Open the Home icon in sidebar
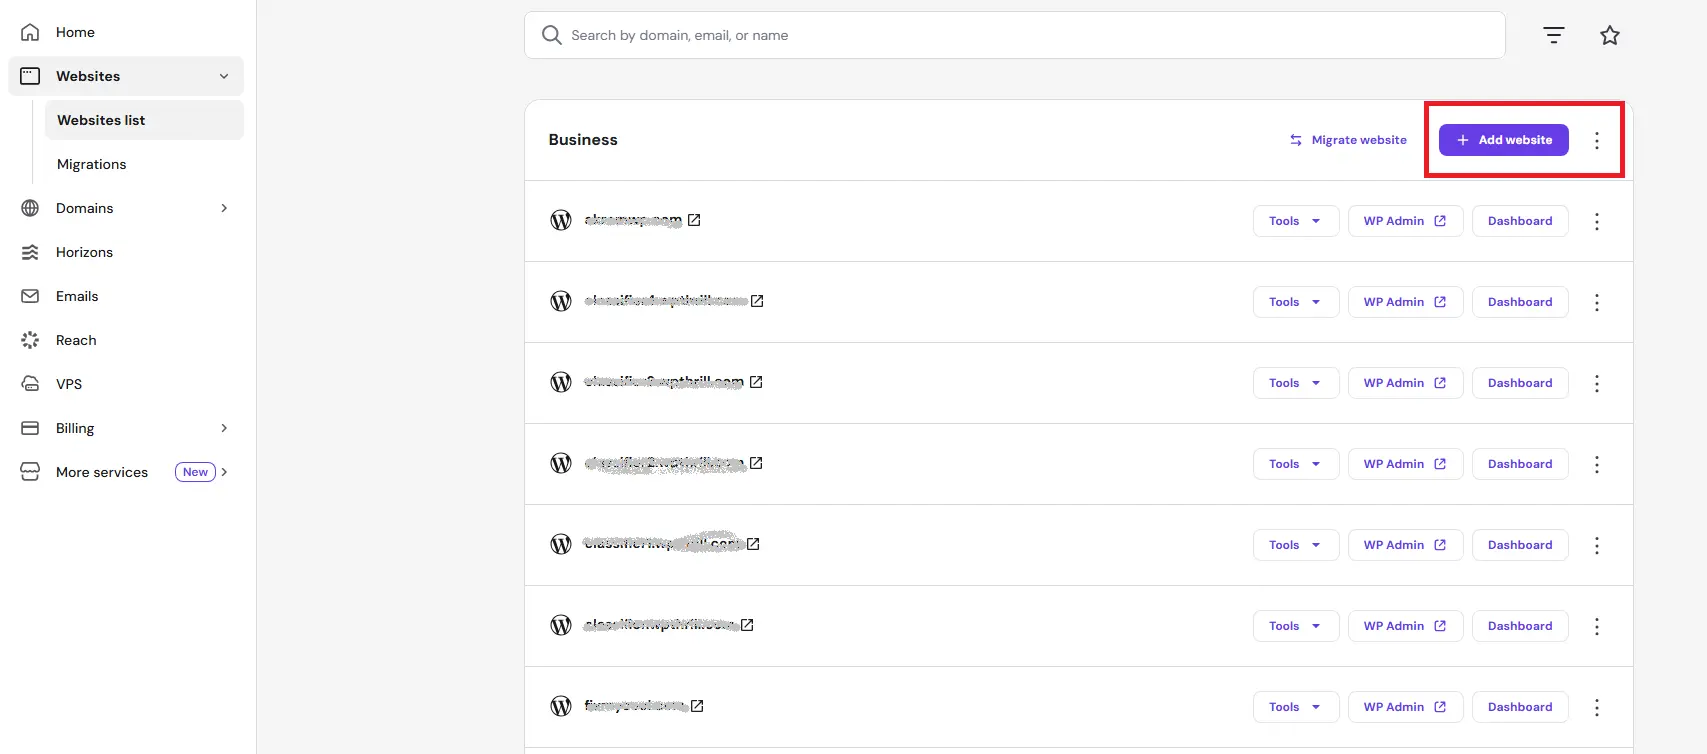1707x754 pixels. 30,32
